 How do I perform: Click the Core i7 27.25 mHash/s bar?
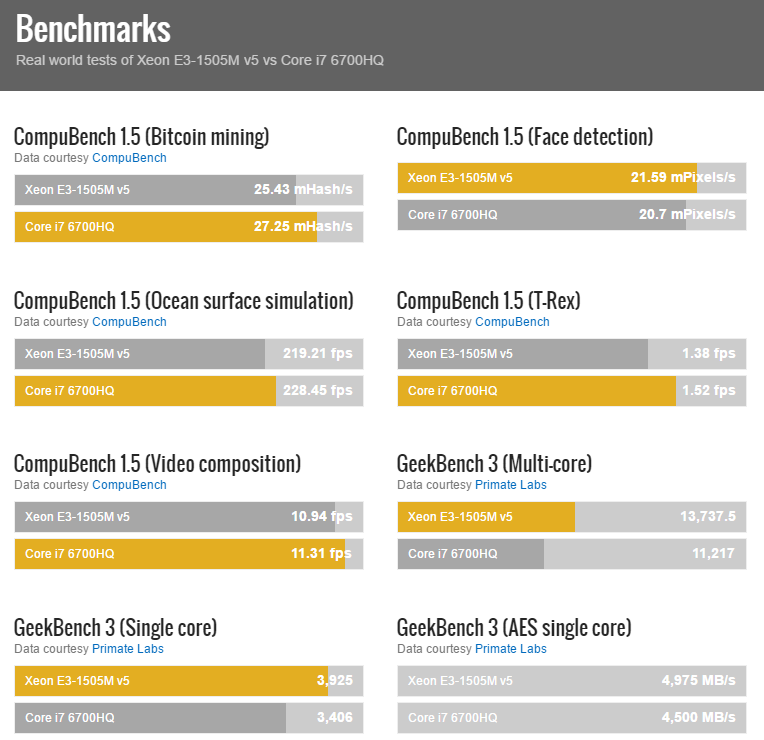click(188, 227)
